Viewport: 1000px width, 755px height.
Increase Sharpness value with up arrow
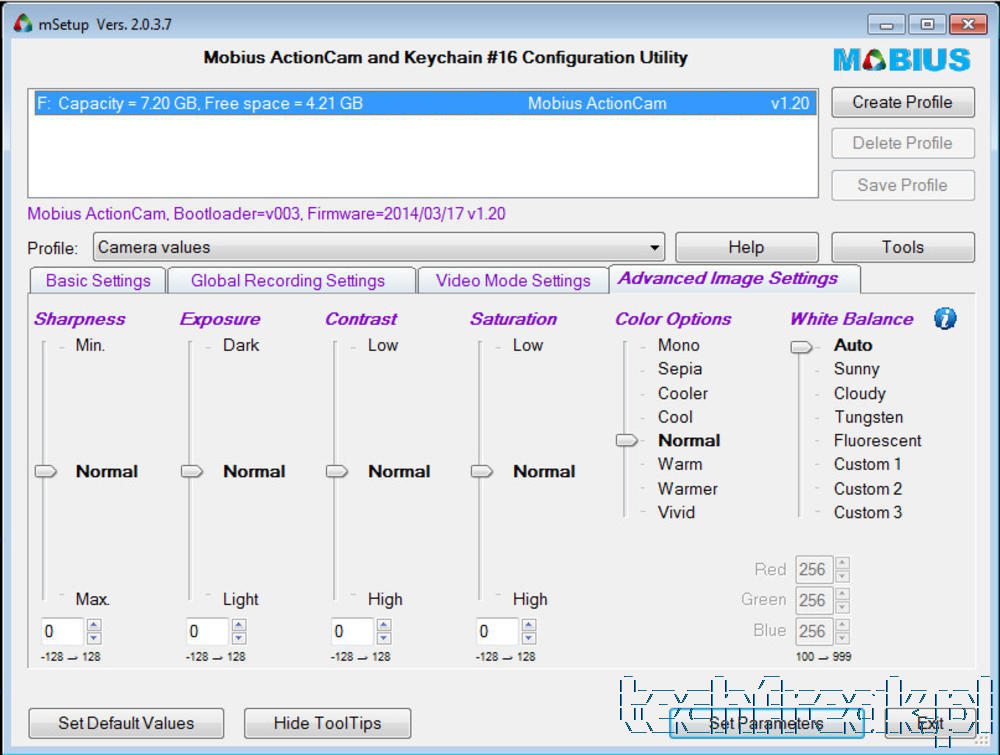click(94, 625)
